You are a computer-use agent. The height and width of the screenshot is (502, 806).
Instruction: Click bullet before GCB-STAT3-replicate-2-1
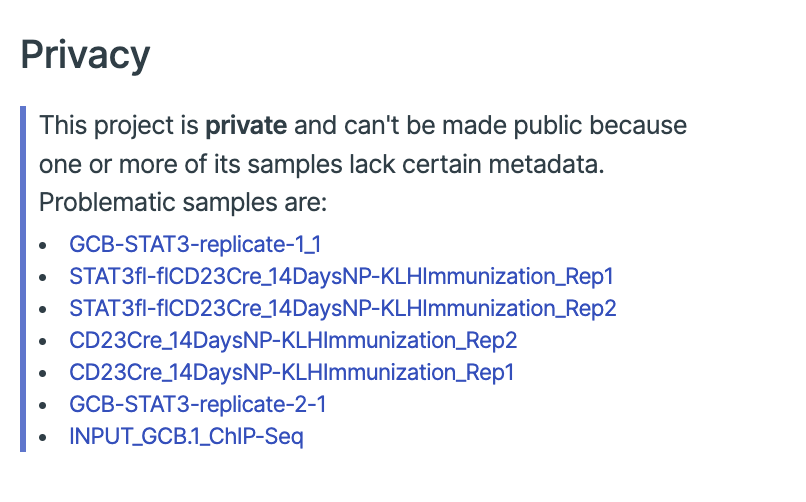click(41, 405)
